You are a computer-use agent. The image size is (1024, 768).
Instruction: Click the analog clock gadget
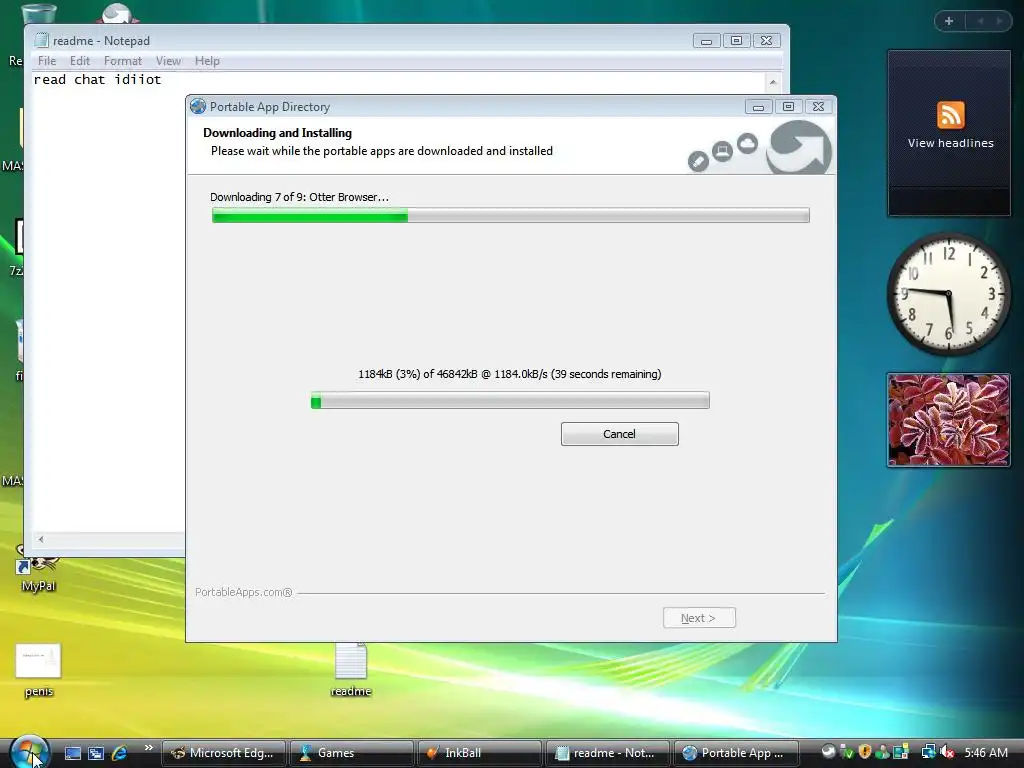pos(948,294)
